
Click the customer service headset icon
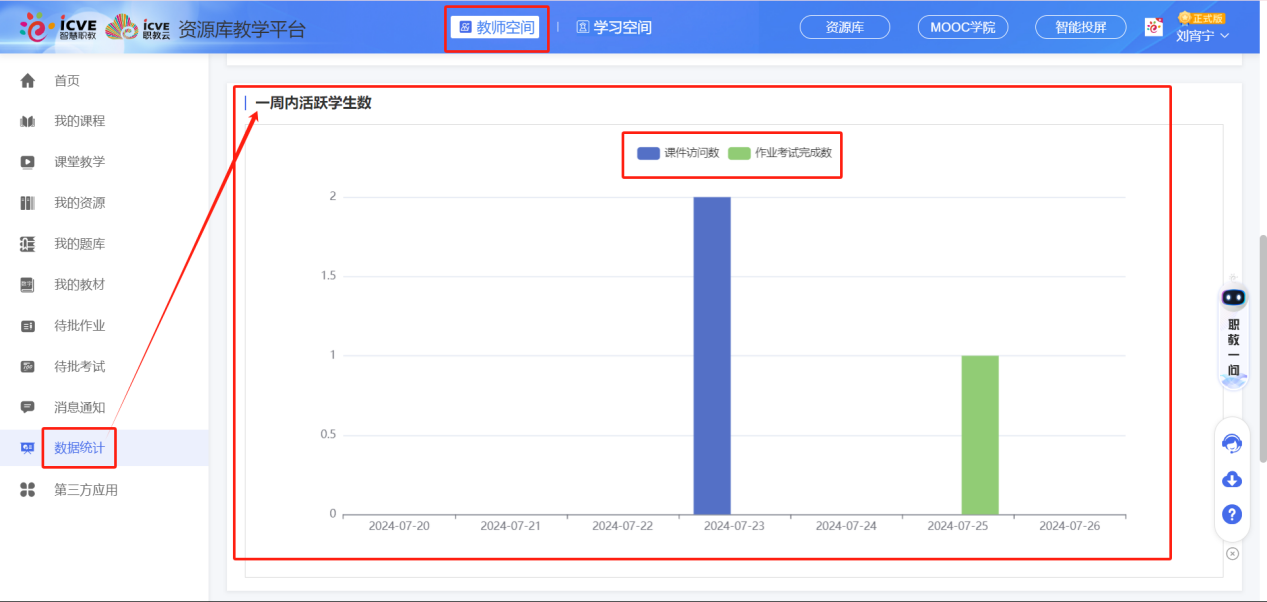pyautogui.click(x=1232, y=444)
